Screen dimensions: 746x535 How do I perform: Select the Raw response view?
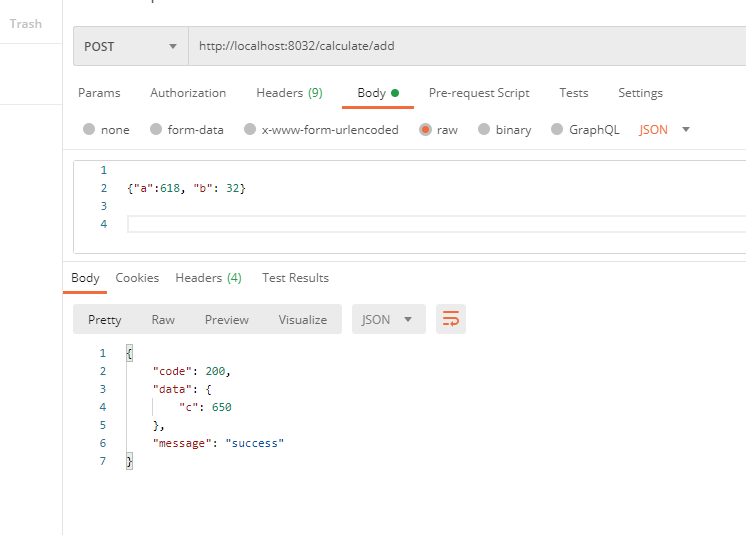[163, 320]
